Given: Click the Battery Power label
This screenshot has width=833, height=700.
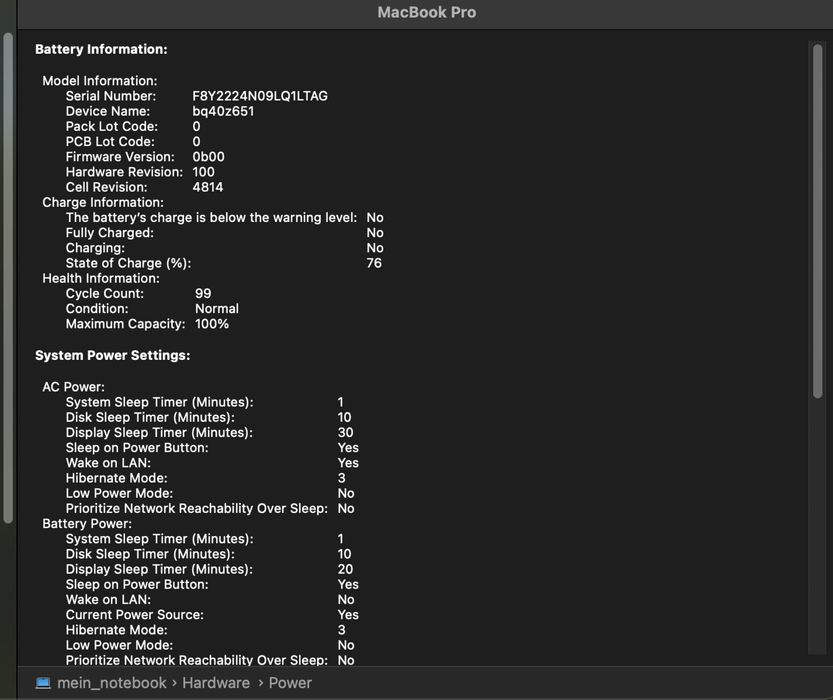Looking at the screenshot, I should coord(87,524).
